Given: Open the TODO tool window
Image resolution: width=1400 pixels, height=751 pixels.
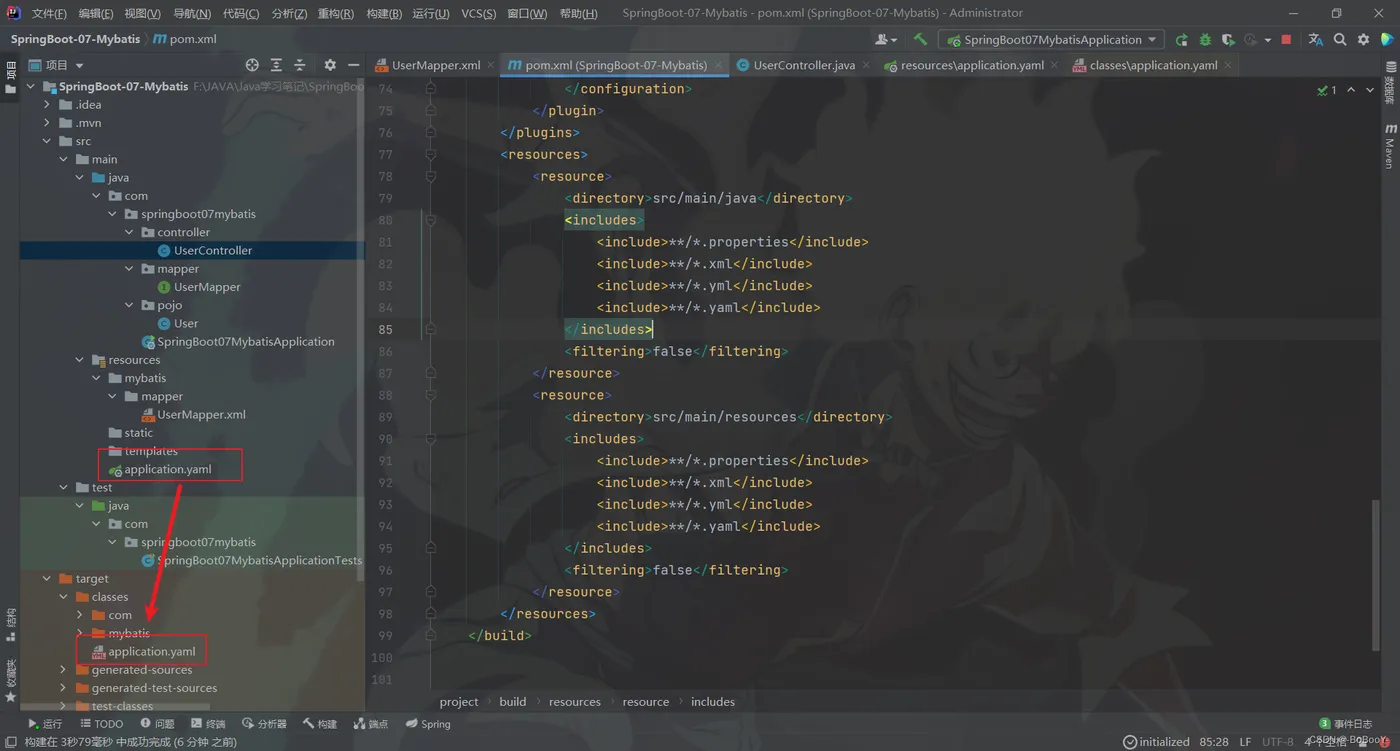Looking at the screenshot, I should [x=102, y=724].
